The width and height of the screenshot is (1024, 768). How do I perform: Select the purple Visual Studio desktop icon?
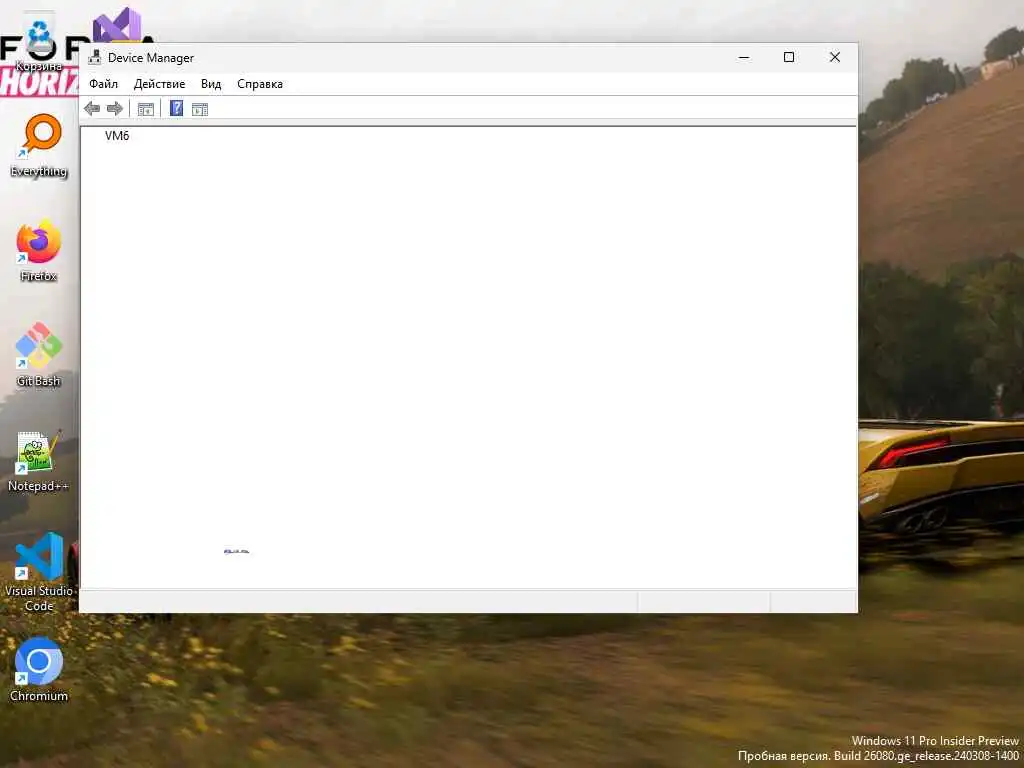pyautogui.click(x=117, y=26)
